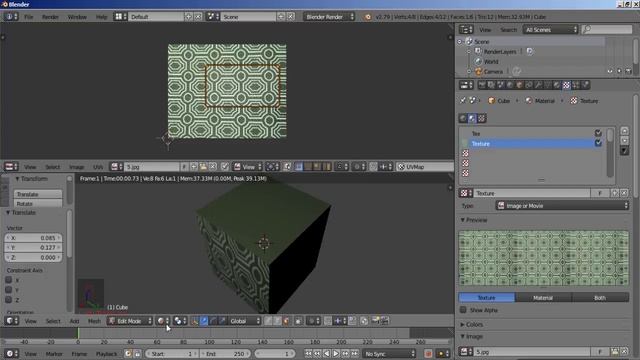Open the UVs menu in image editor
Screen dimensions: 640x360
pos(98,167)
